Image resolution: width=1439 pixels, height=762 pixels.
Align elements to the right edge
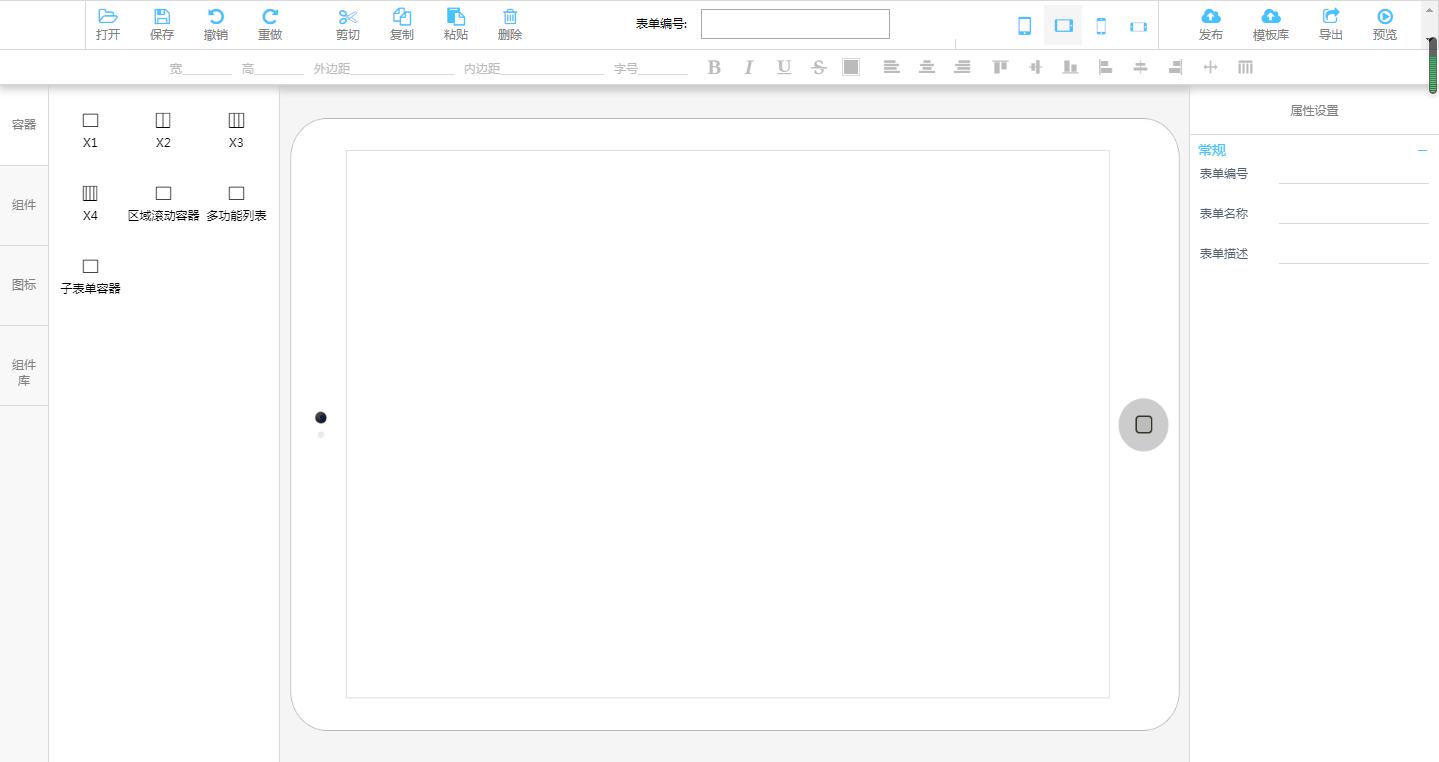(x=1175, y=67)
